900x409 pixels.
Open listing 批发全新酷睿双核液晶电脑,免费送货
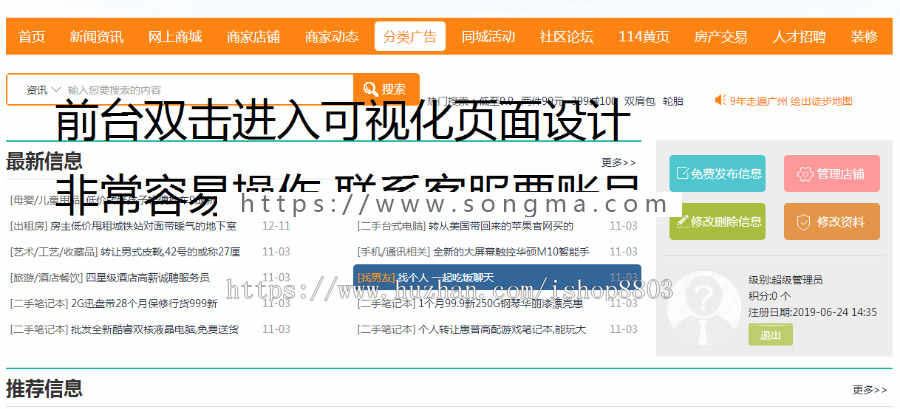(154, 329)
